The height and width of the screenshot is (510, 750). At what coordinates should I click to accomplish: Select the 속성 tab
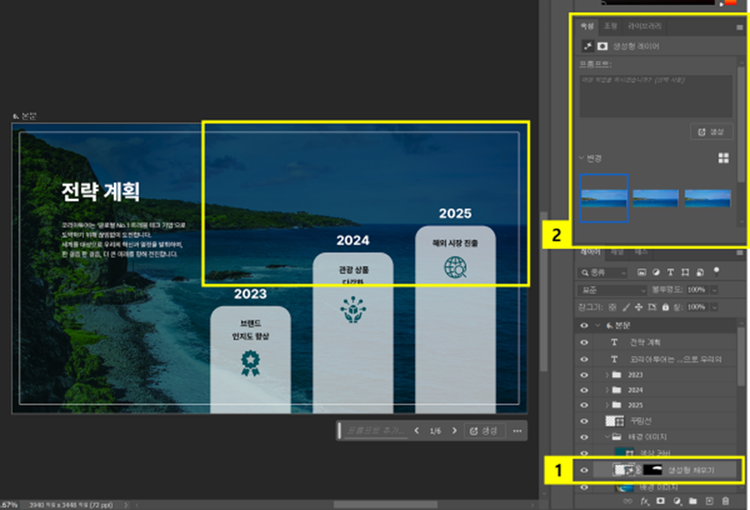tap(587, 26)
